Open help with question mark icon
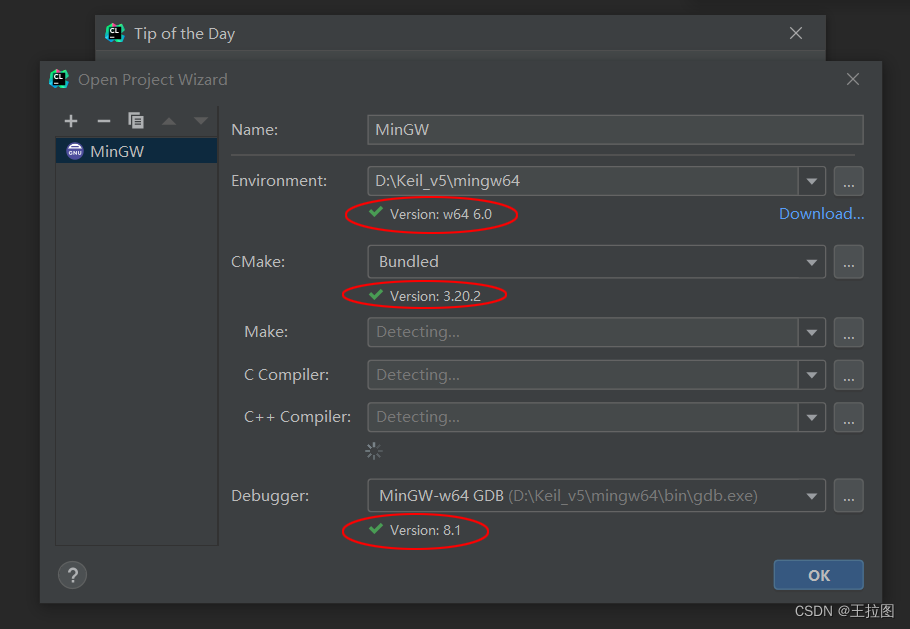This screenshot has width=910, height=629. (73, 575)
